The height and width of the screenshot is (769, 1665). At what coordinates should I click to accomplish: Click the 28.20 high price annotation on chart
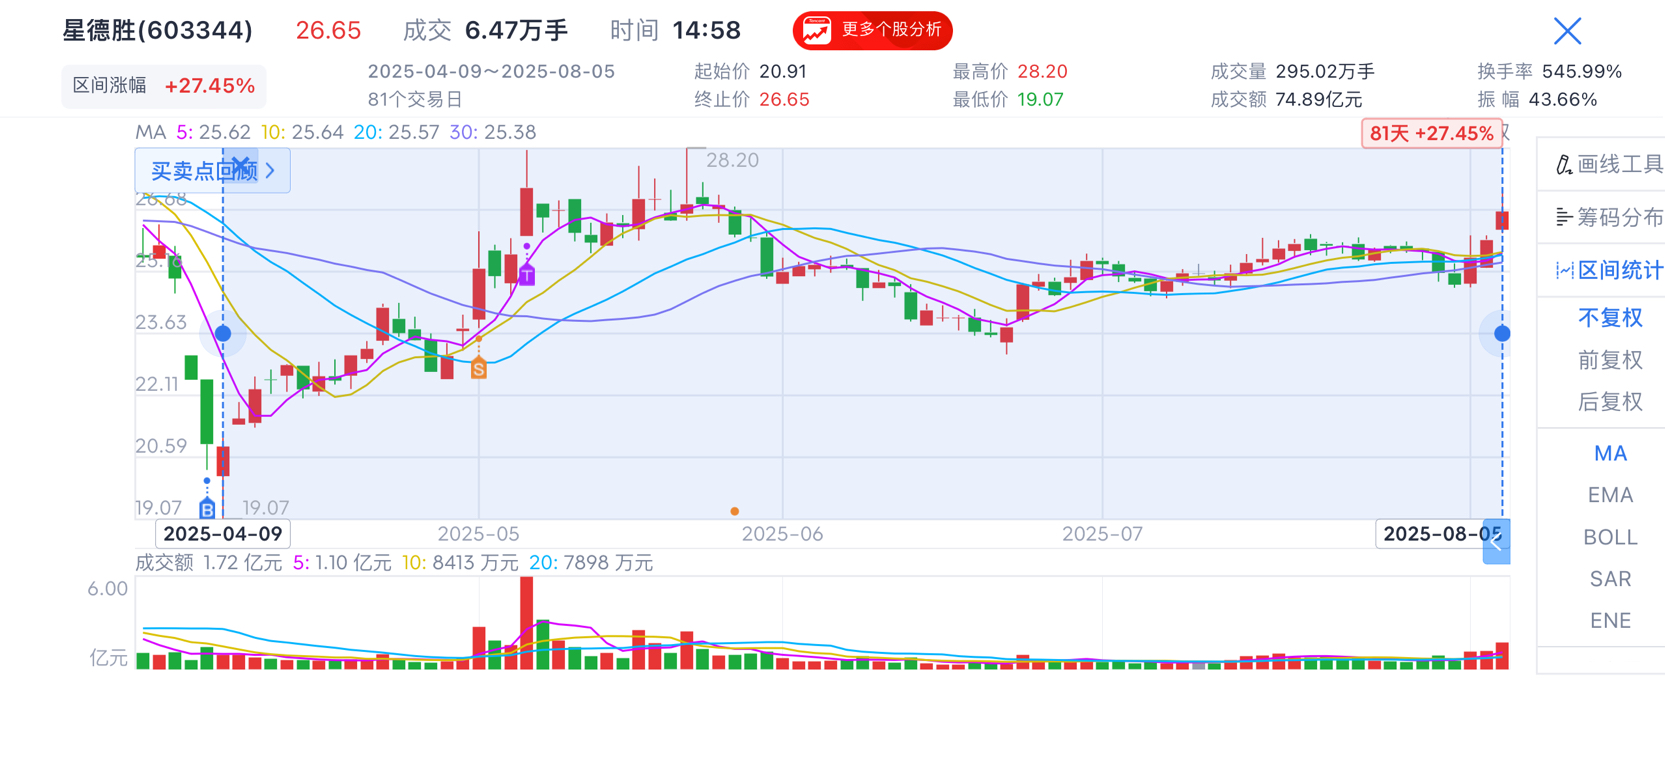[732, 160]
